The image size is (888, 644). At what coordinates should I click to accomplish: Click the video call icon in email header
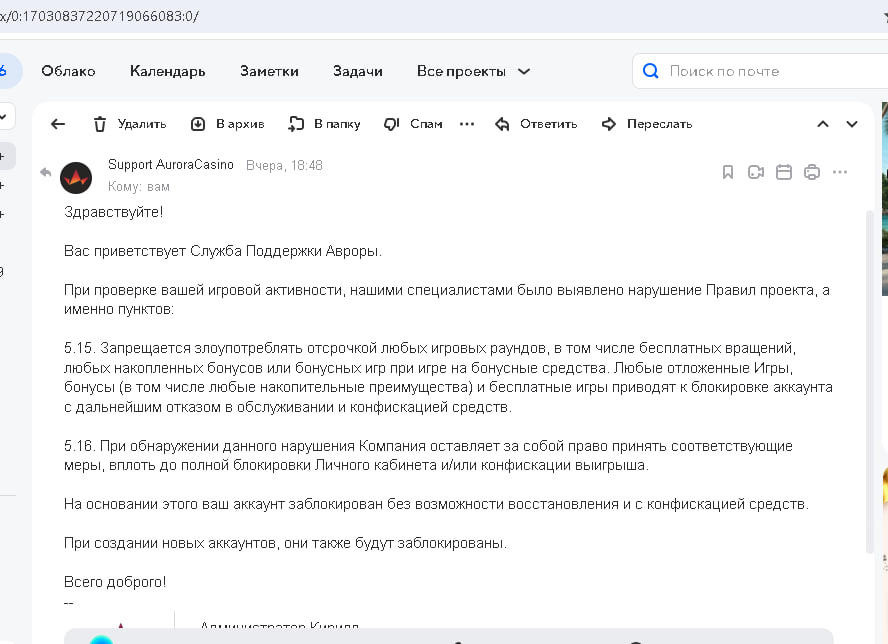756,172
